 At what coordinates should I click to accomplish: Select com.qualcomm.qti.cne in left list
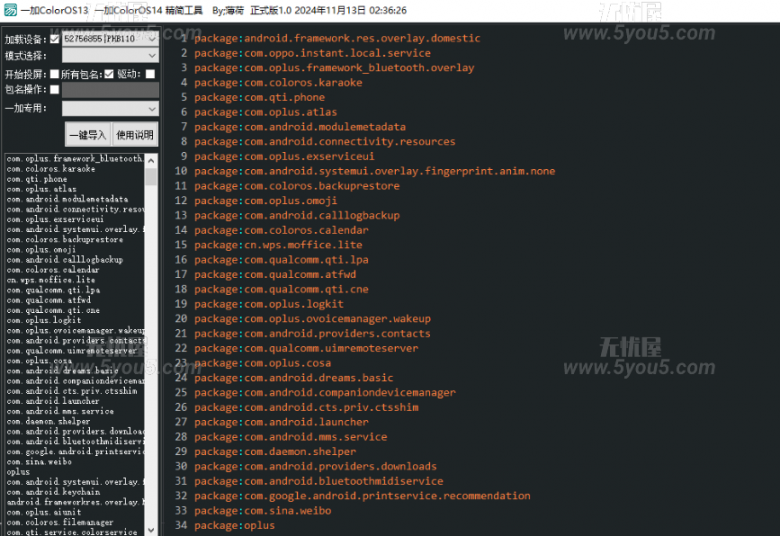click(x=53, y=311)
